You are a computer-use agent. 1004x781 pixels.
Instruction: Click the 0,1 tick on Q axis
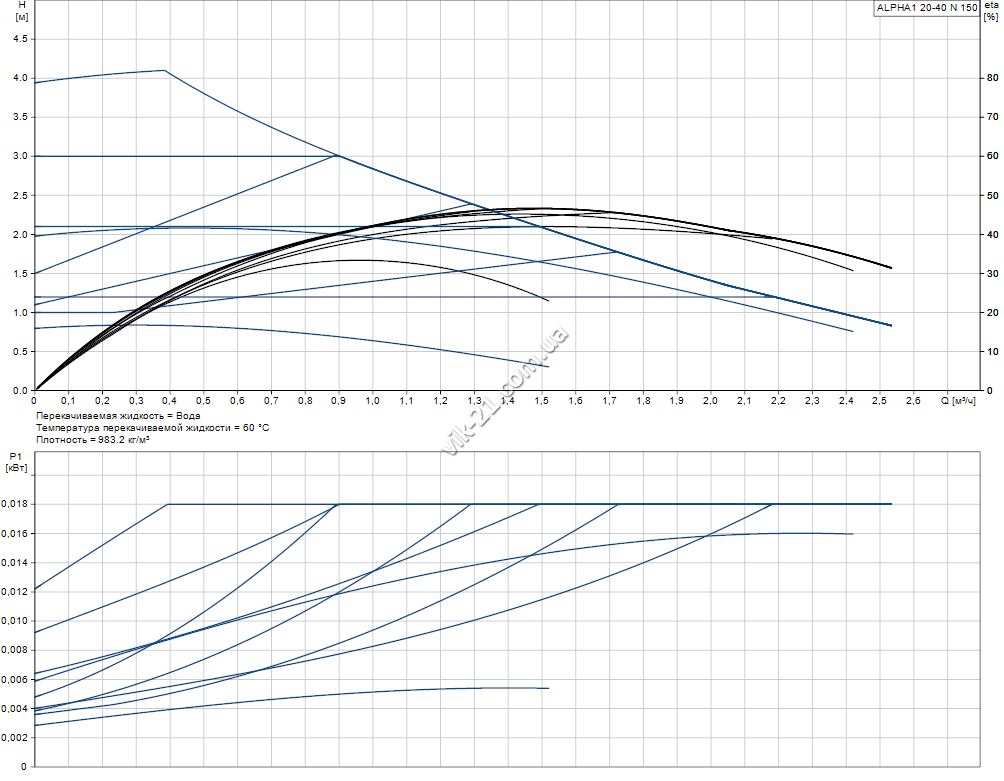pyautogui.click(x=68, y=401)
